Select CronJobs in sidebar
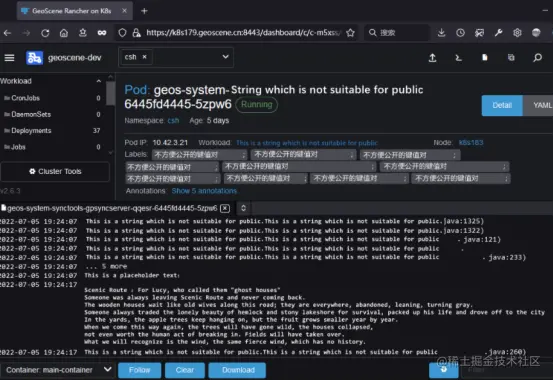Screen dimensions: 554x381 (25, 98)
